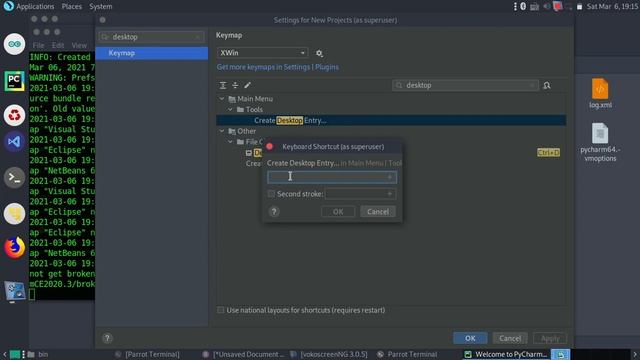The height and width of the screenshot is (360, 640).
Task: Click the Expand All icon in Keymap toolbar
Action: (223, 85)
